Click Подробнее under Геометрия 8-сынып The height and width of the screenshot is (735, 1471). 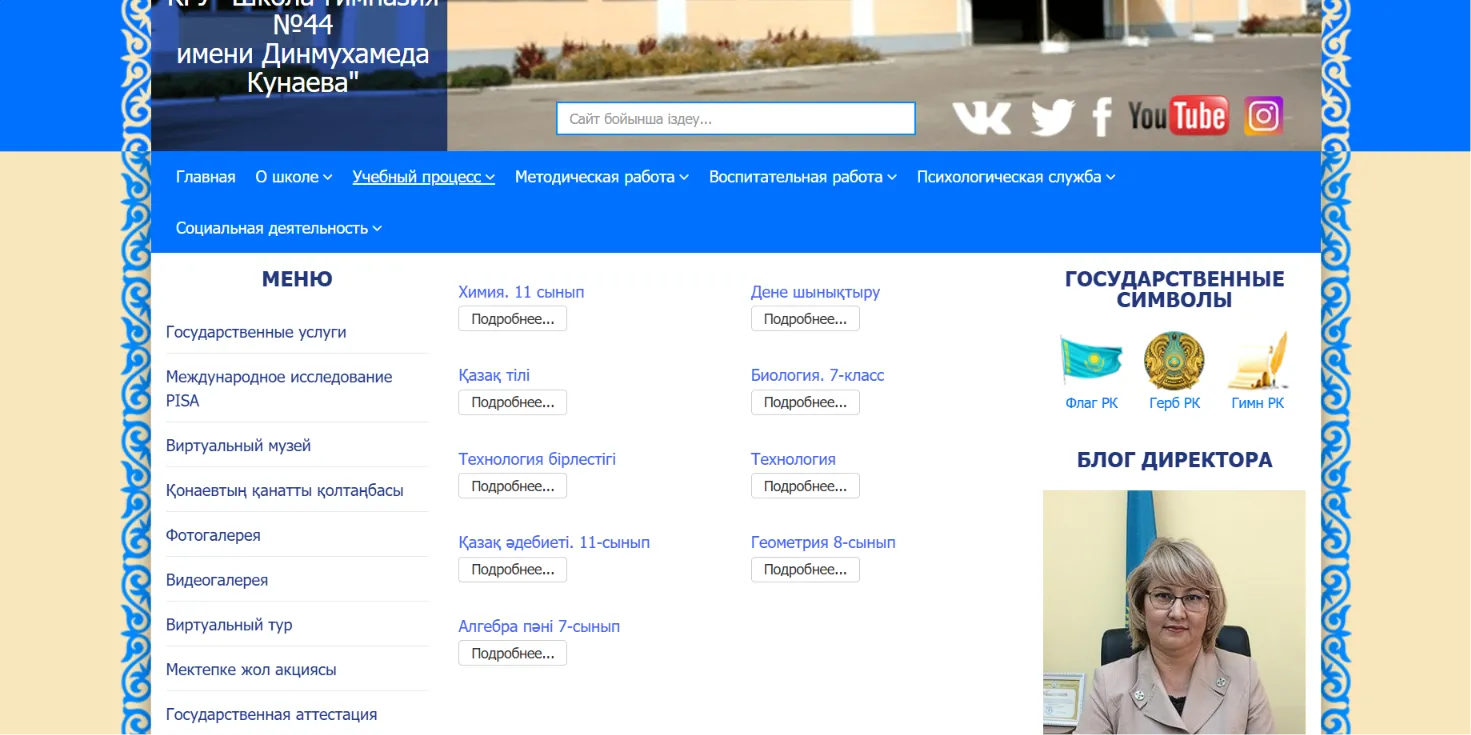(x=805, y=569)
